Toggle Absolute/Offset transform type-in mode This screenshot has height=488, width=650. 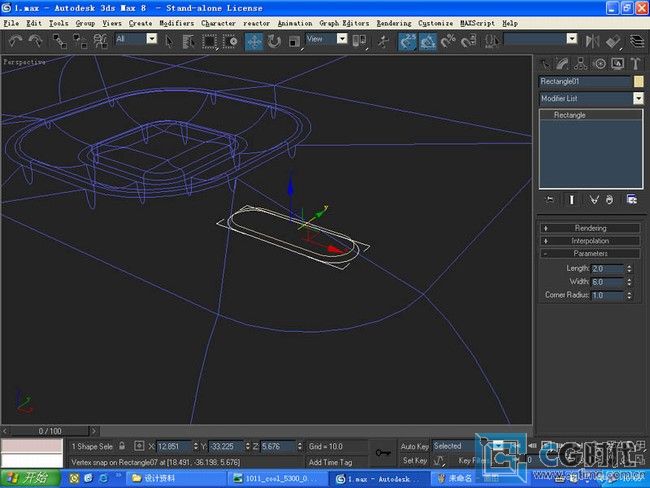[139, 447]
